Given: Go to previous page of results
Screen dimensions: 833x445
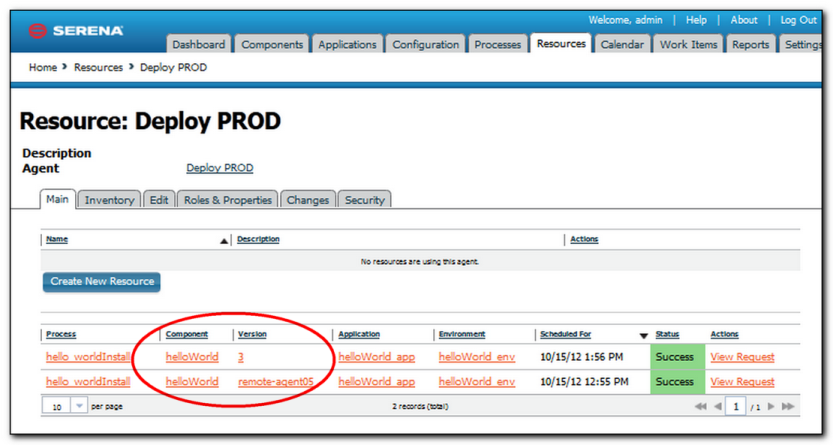Looking at the screenshot, I should tap(718, 407).
